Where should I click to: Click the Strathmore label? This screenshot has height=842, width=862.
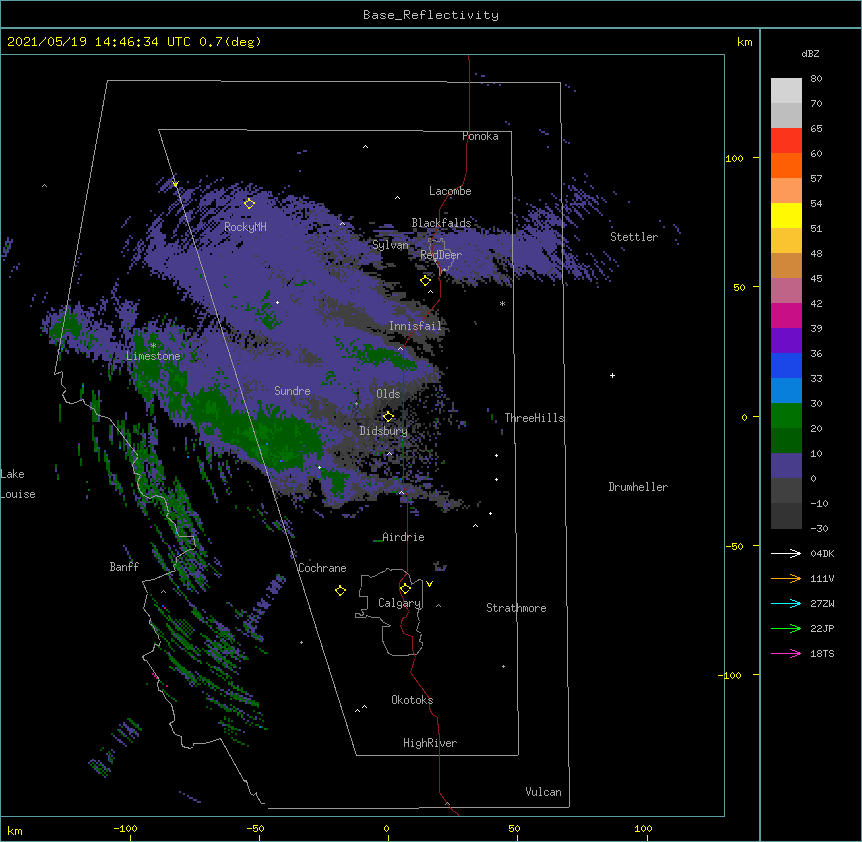click(516, 608)
